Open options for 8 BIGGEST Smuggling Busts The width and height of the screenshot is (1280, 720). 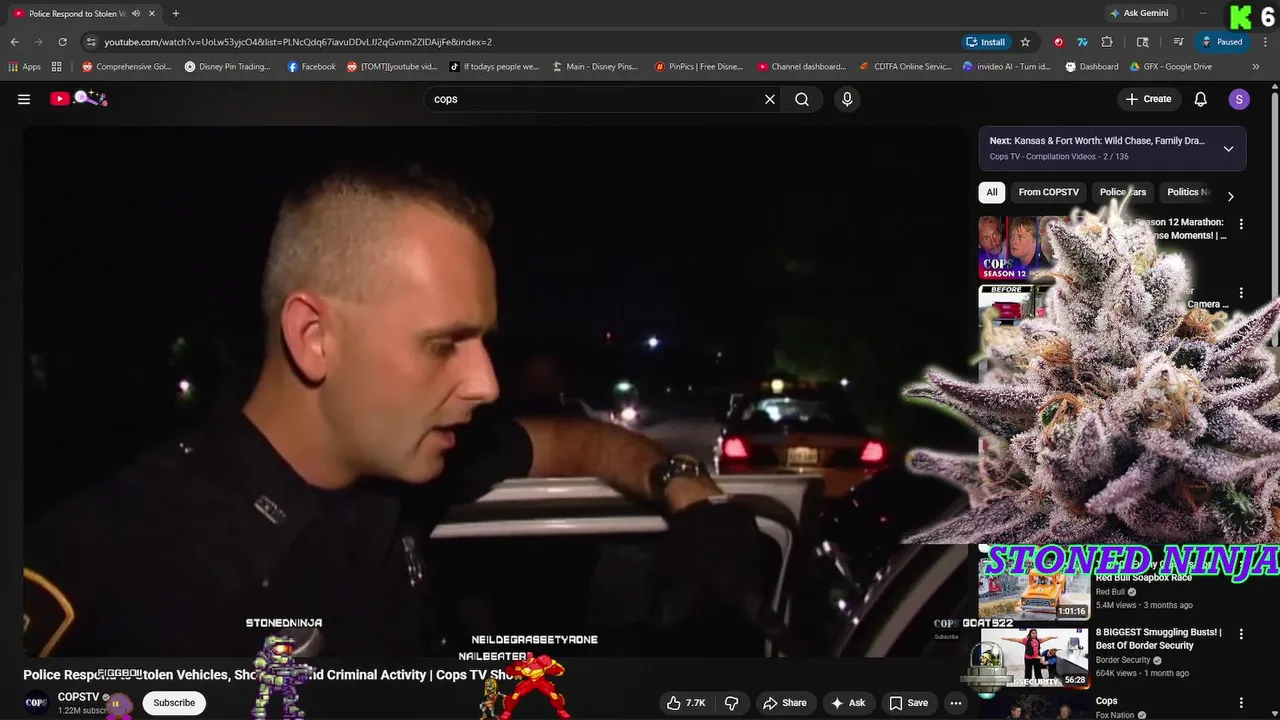point(1241,634)
